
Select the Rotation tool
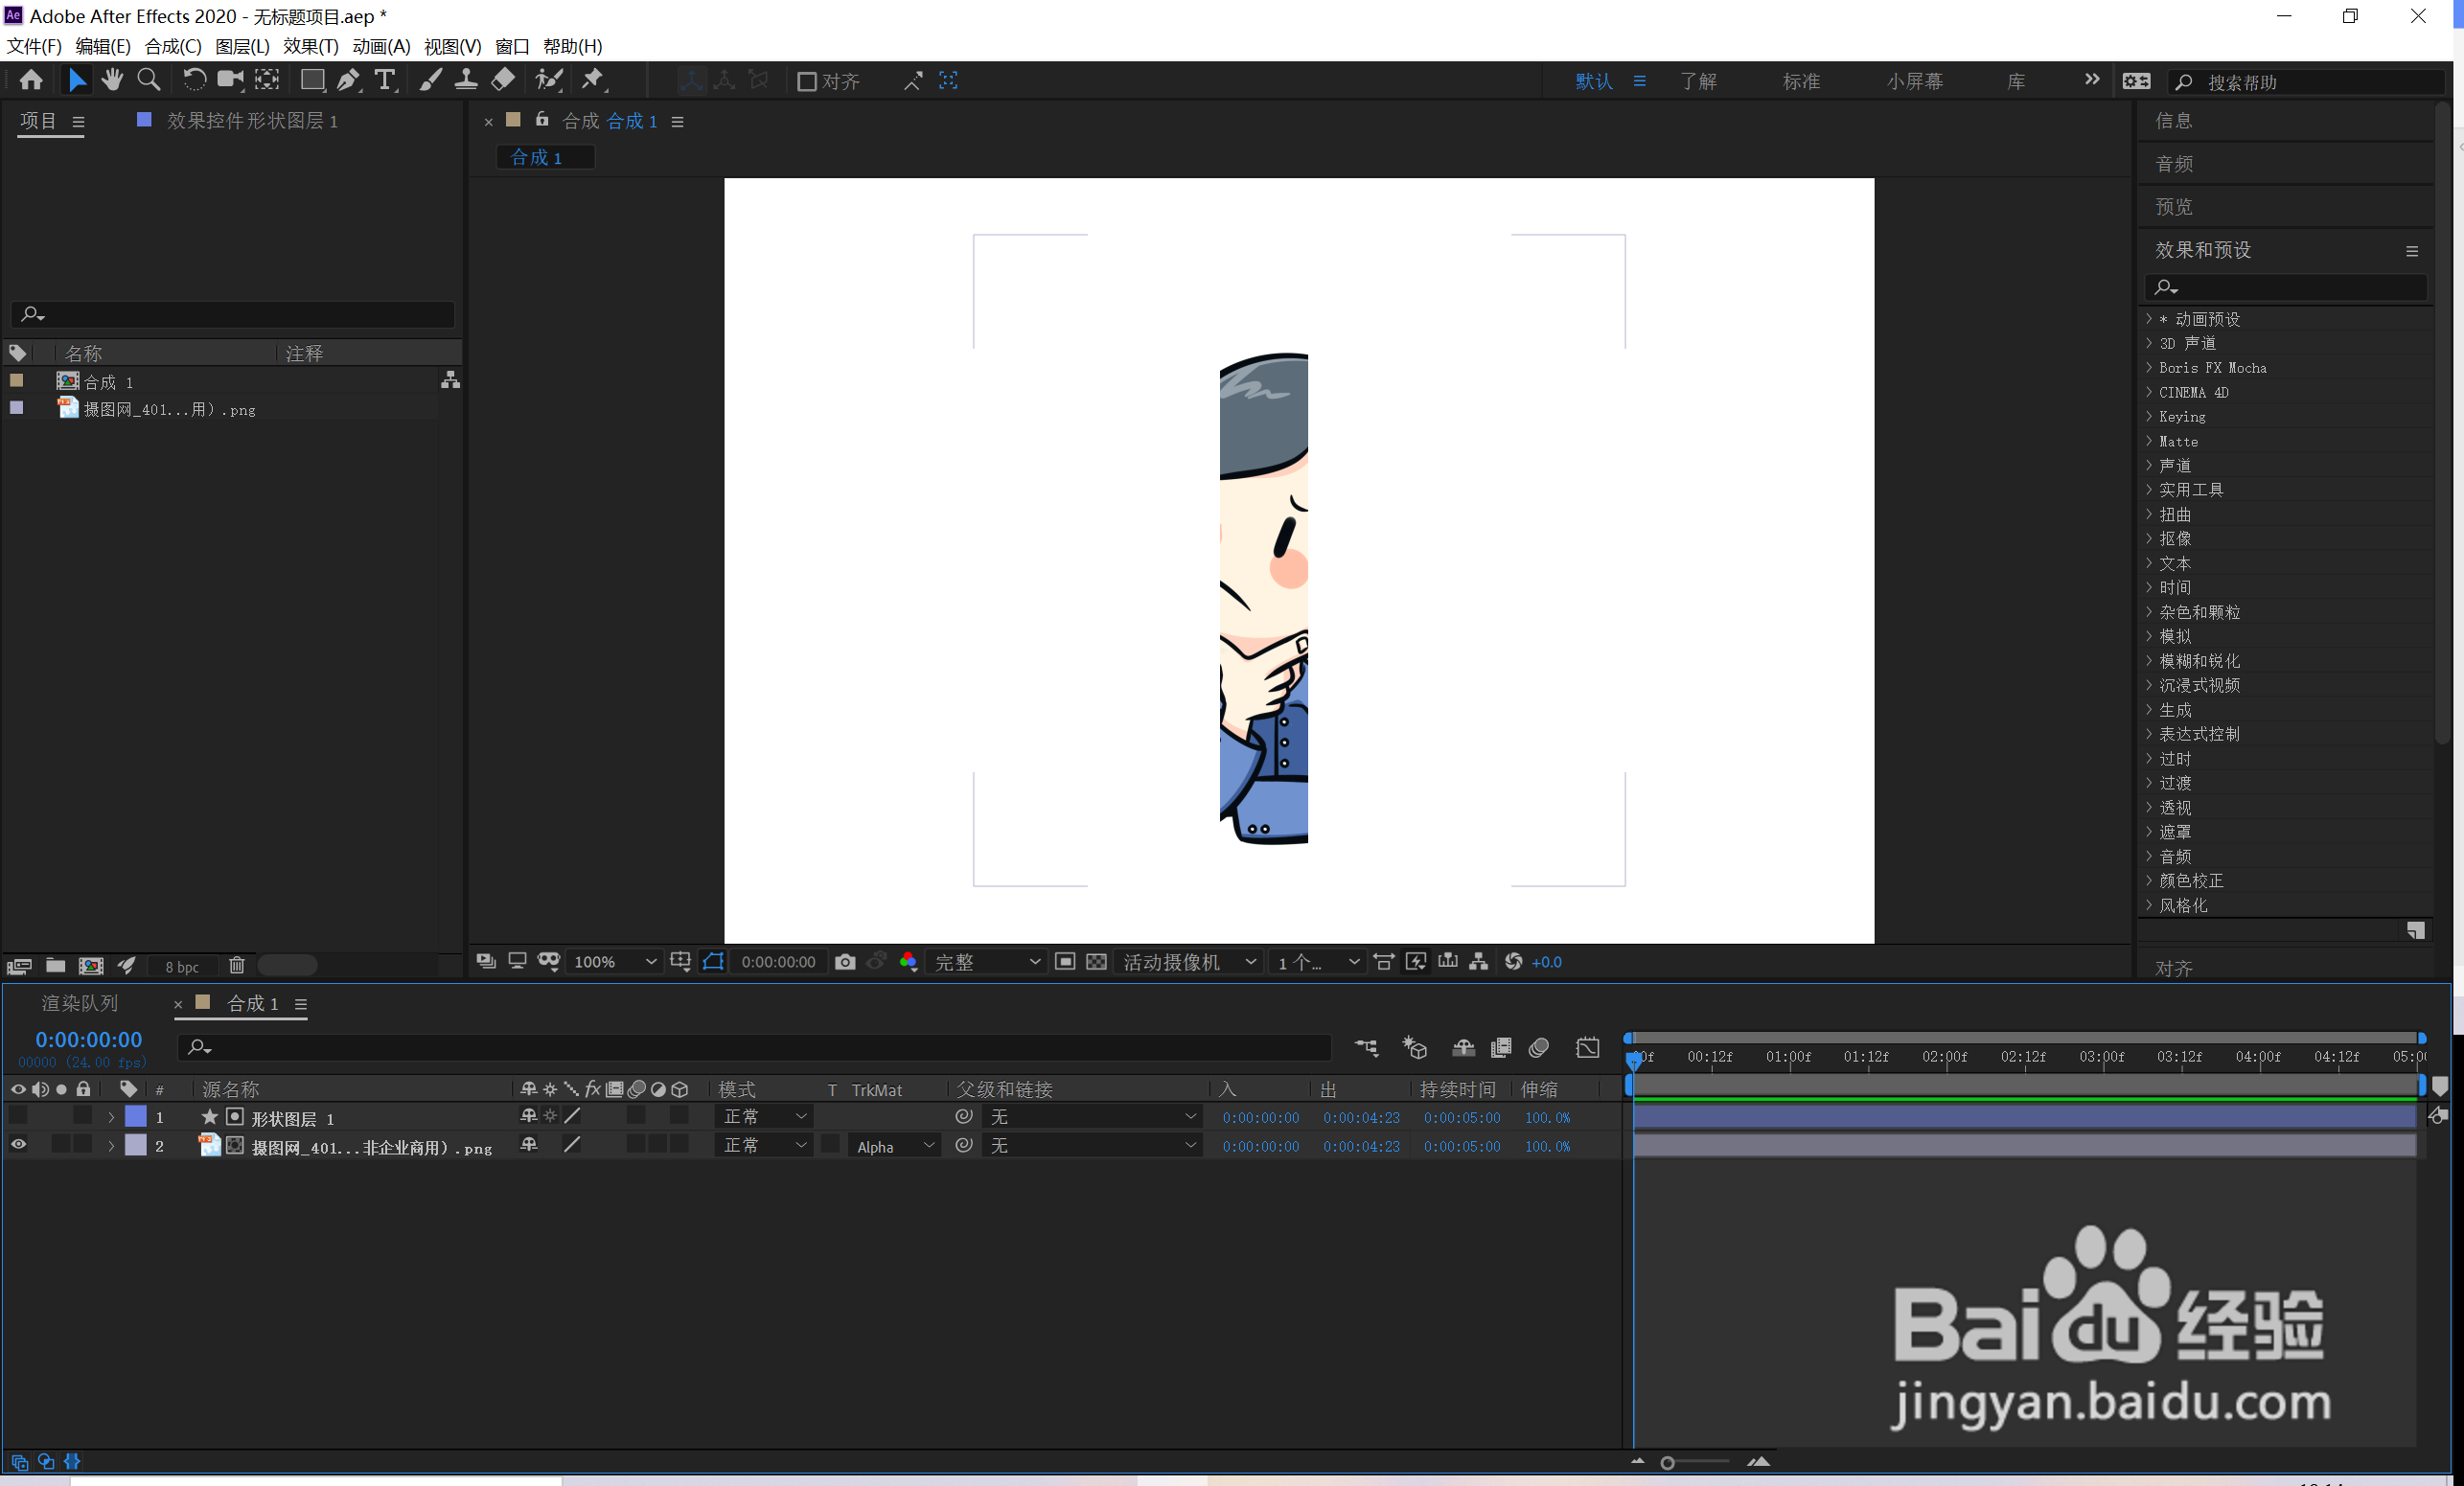pos(194,80)
